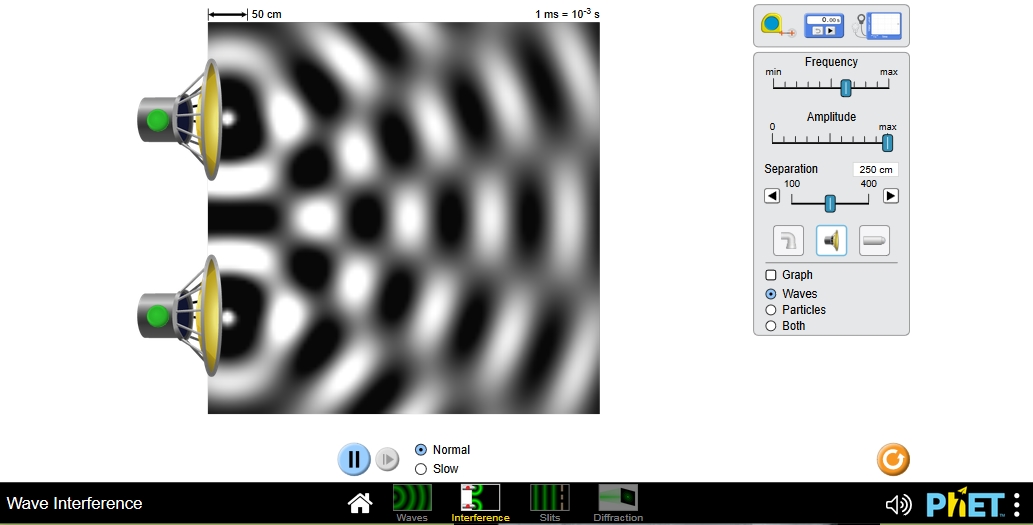Toggle the top speaker's green button

[157, 120]
